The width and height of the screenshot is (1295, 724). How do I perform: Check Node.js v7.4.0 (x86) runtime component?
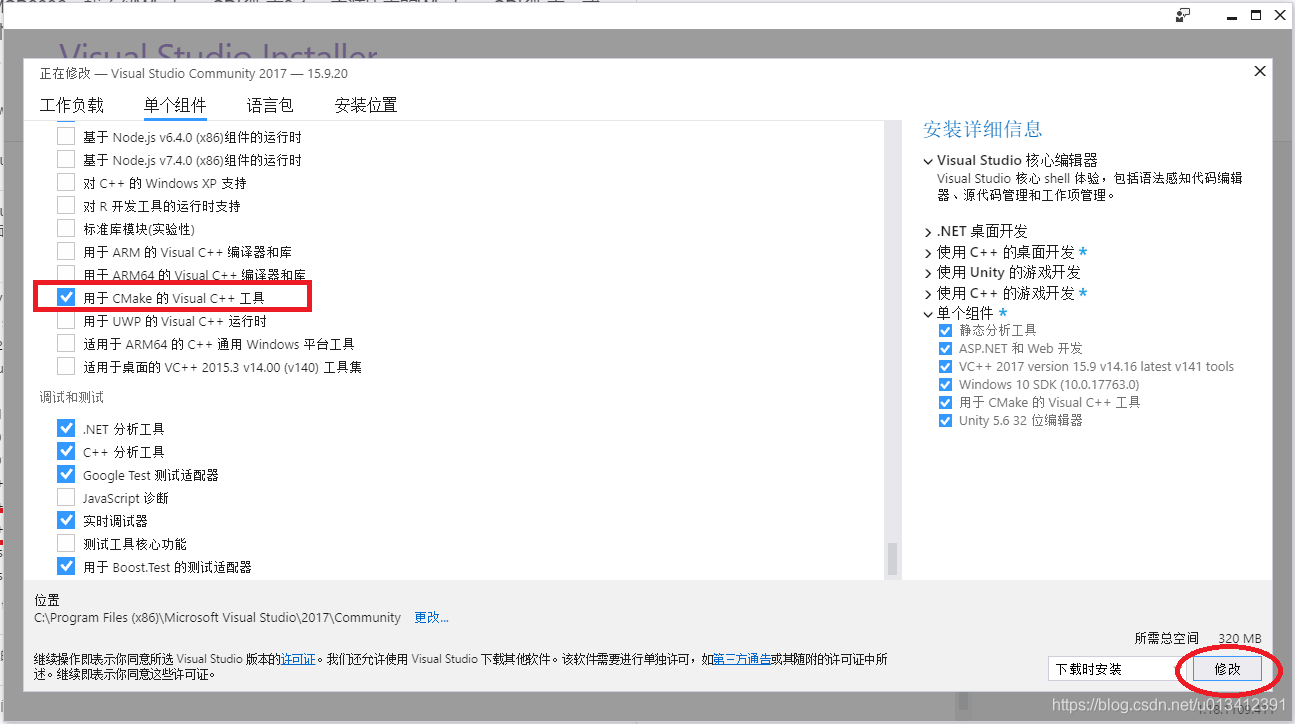pyautogui.click(x=66, y=160)
